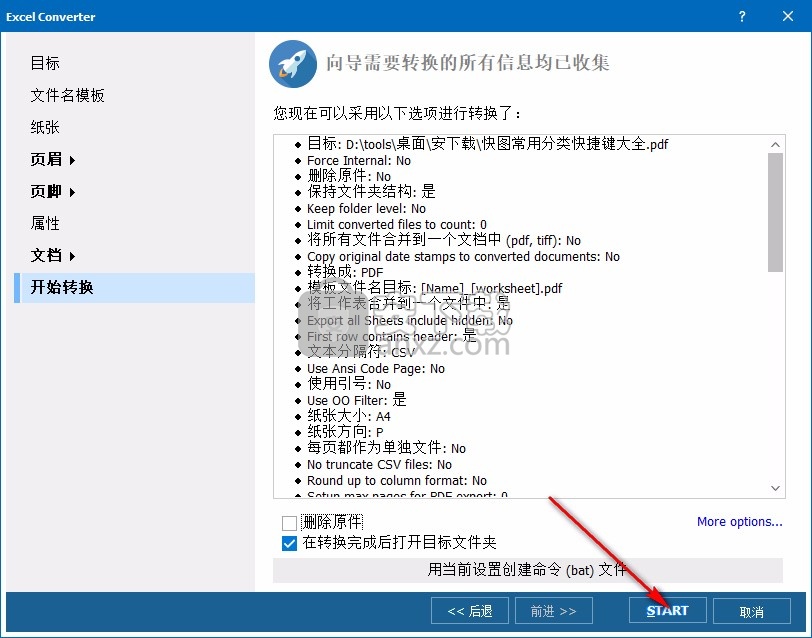
Task: Select the 开始转换 sidebar item
Action: 62,287
